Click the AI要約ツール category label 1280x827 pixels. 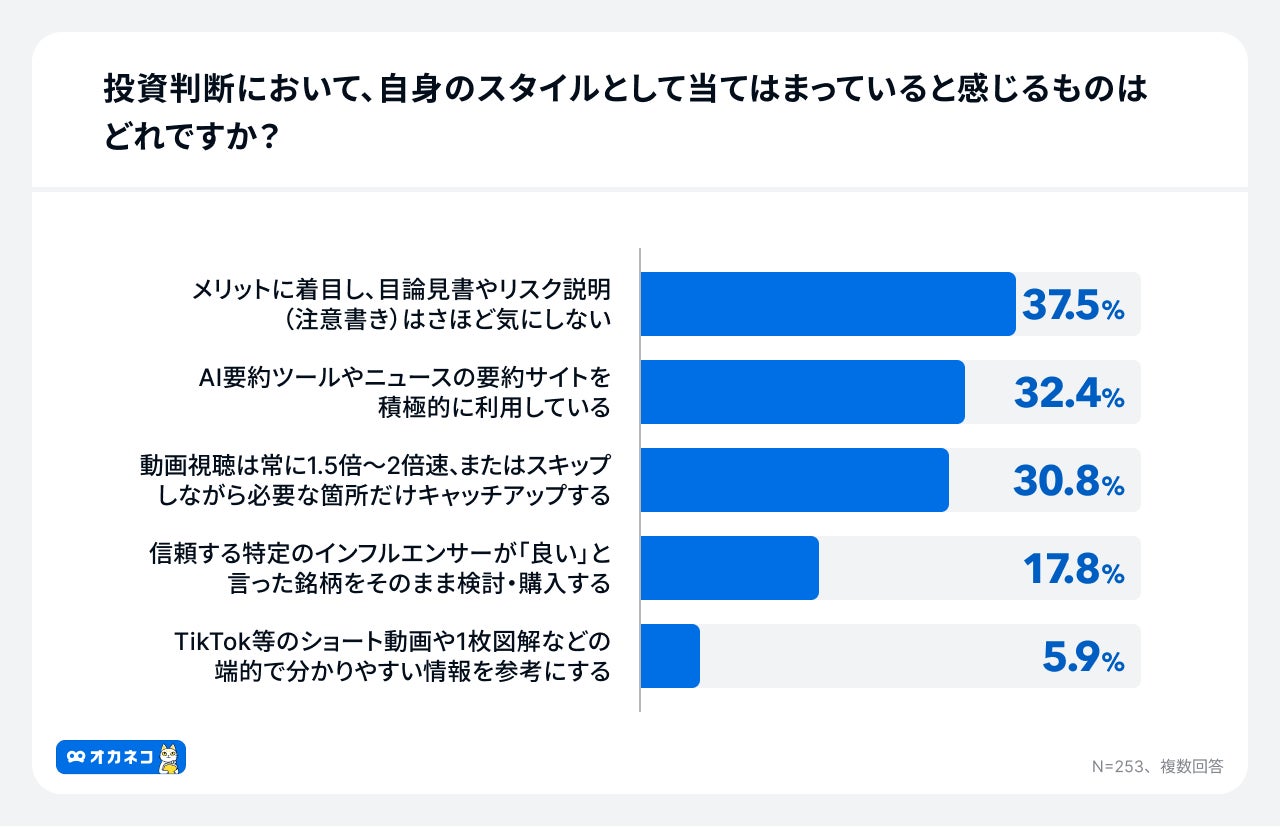pos(403,392)
